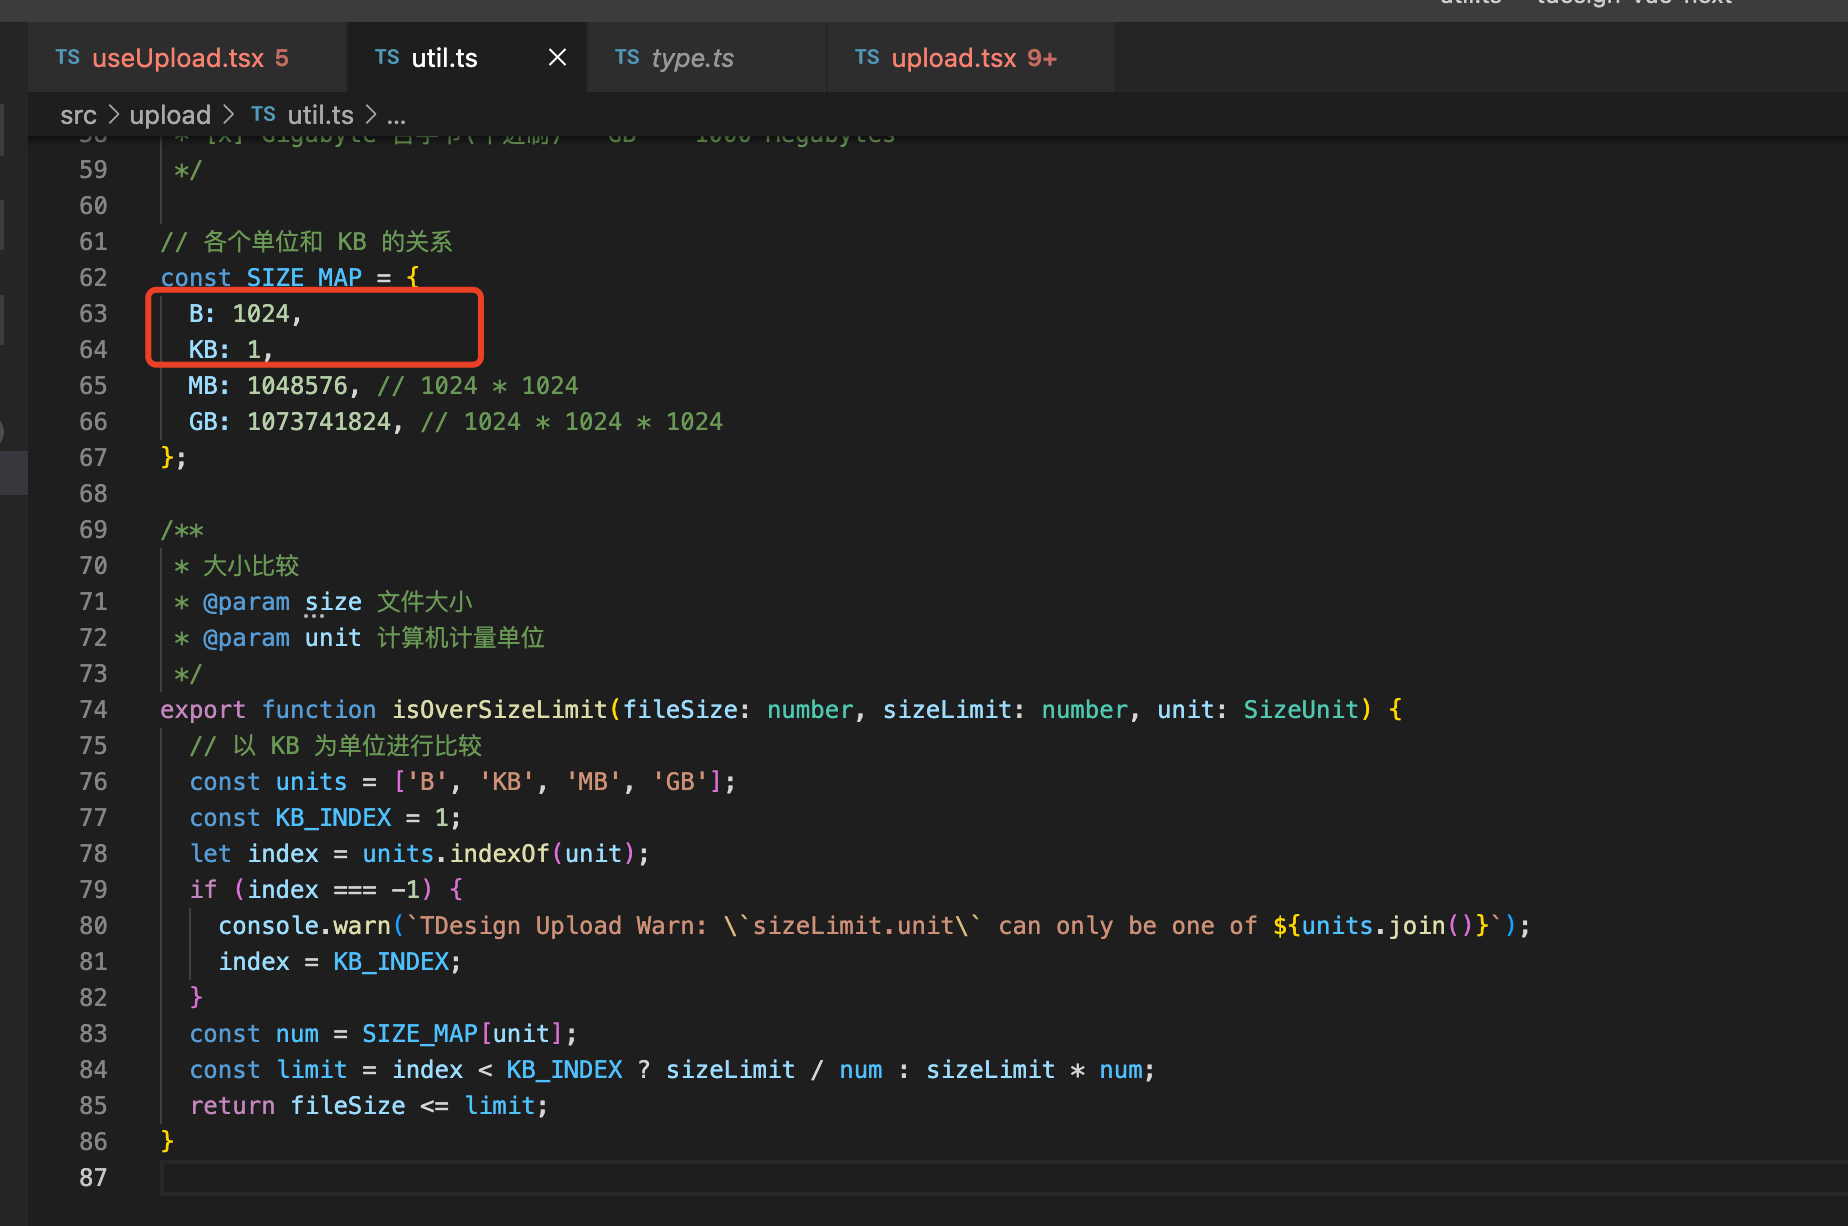The height and width of the screenshot is (1226, 1848).
Task: Click the '9+' badge on the upload.tsx tab
Action: tap(1040, 58)
